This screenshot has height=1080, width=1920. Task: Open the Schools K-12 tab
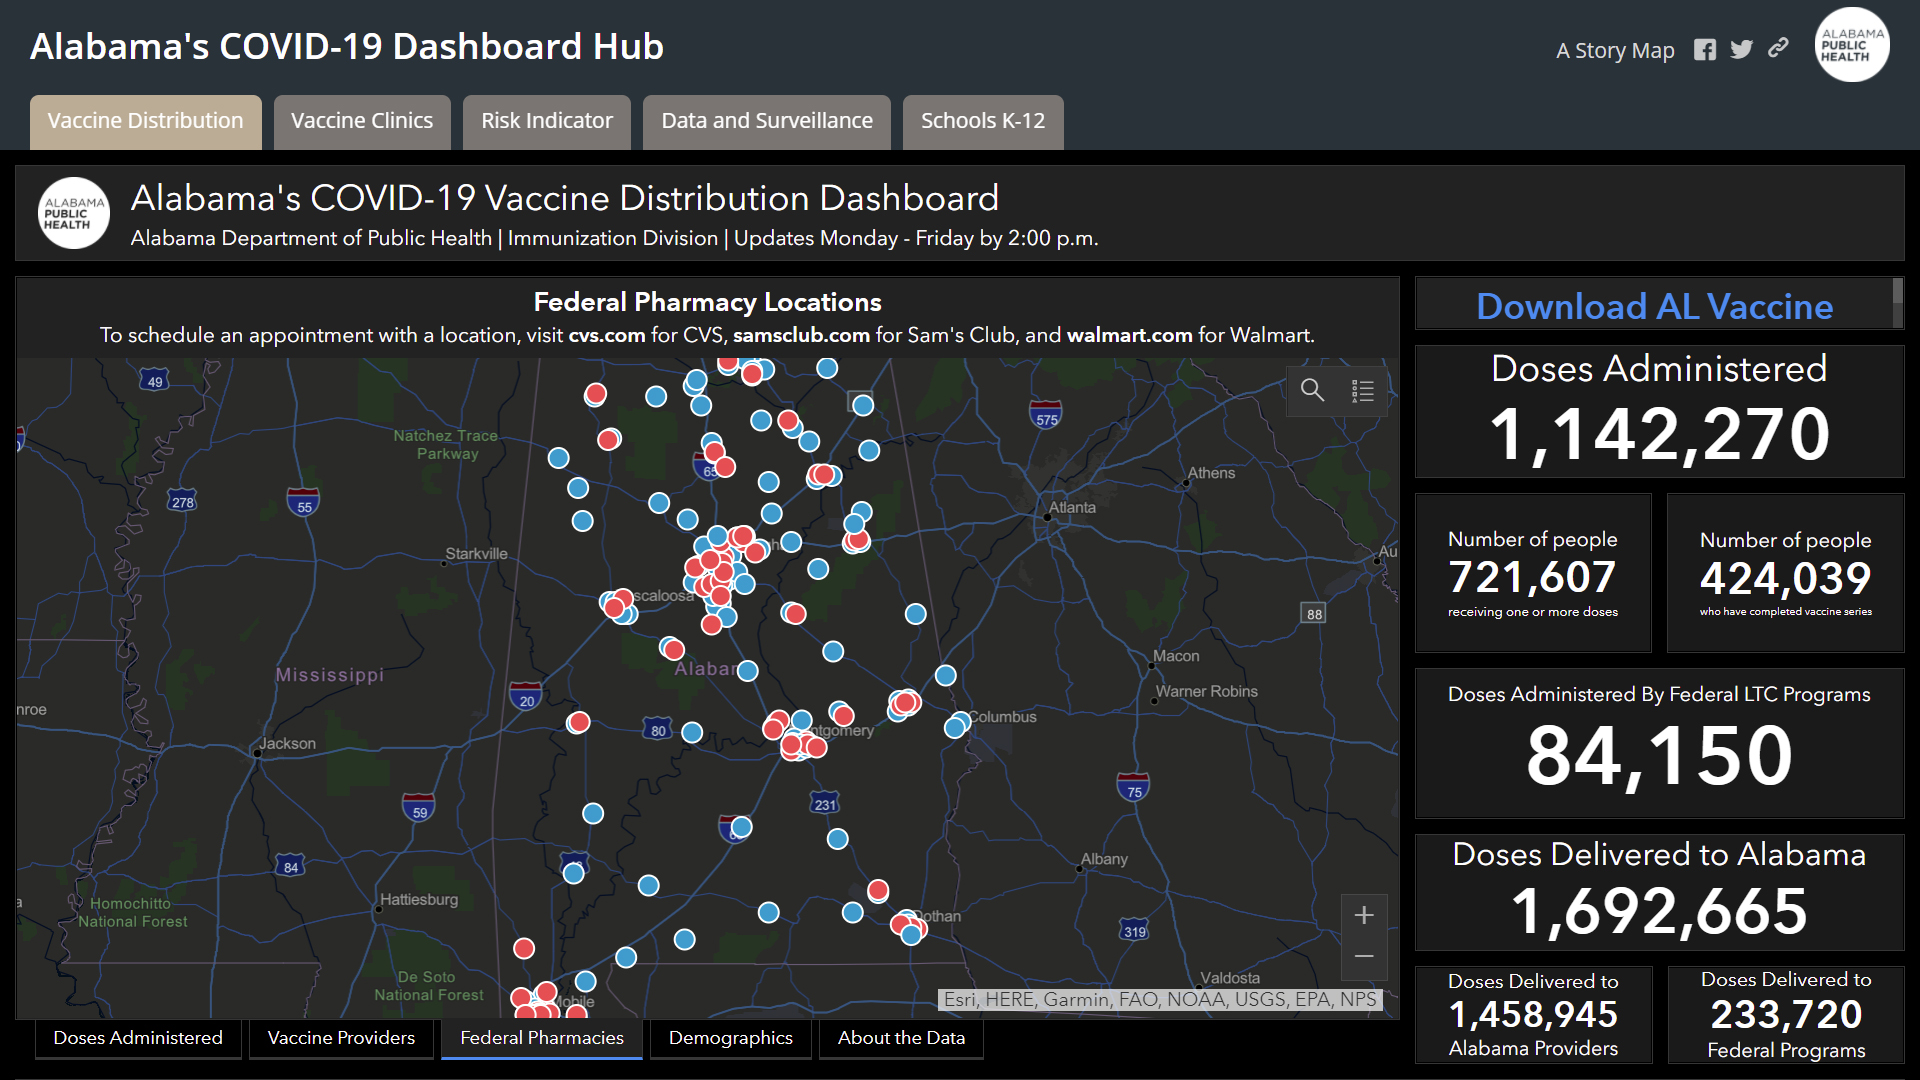coord(982,121)
